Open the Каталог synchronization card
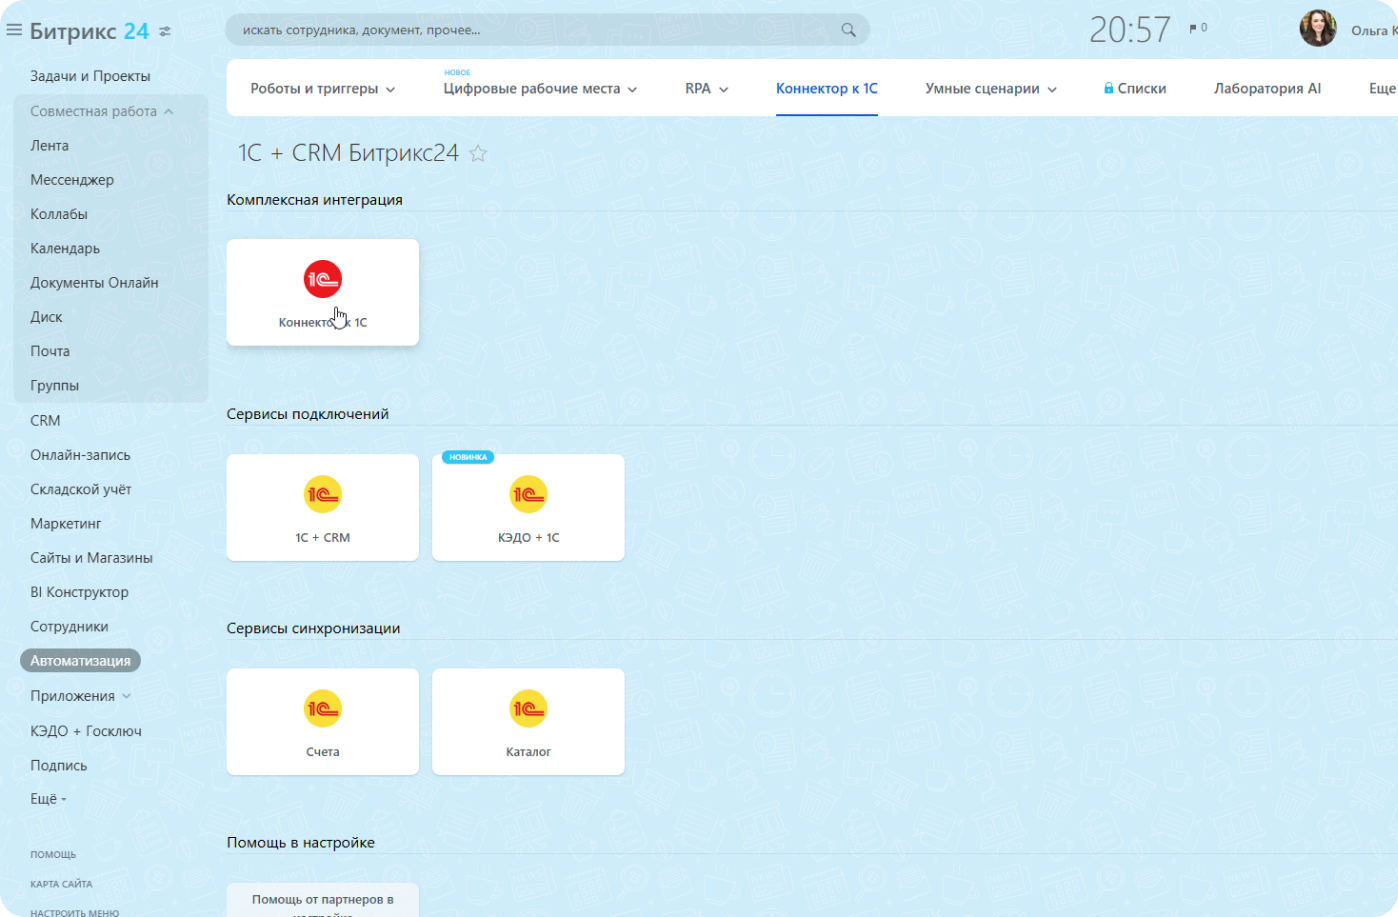Screen dimensions: 1398x917 [528, 721]
